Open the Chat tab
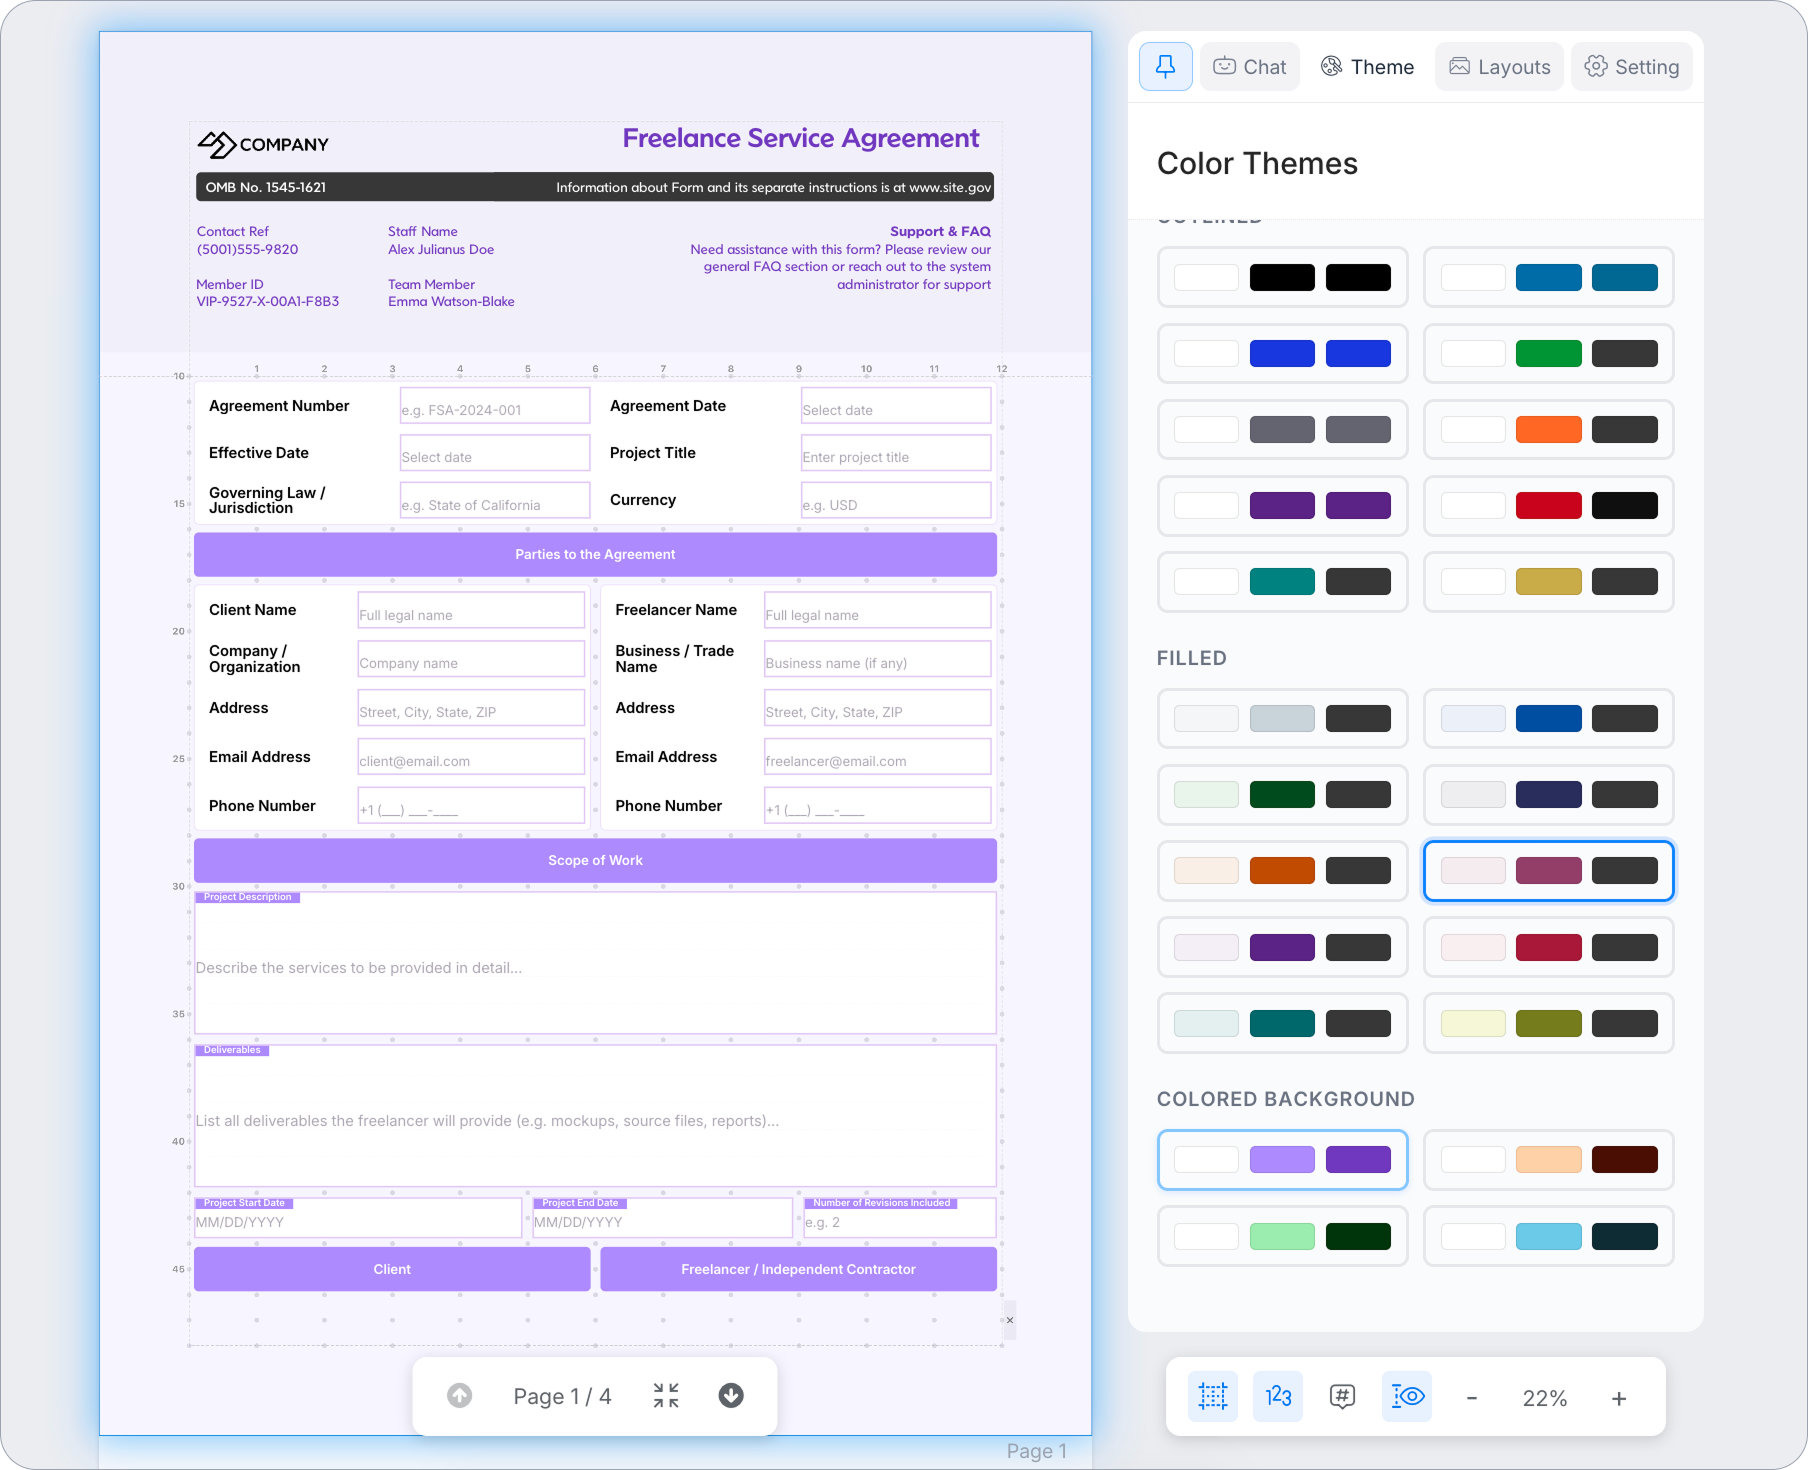 [1250, 67]
